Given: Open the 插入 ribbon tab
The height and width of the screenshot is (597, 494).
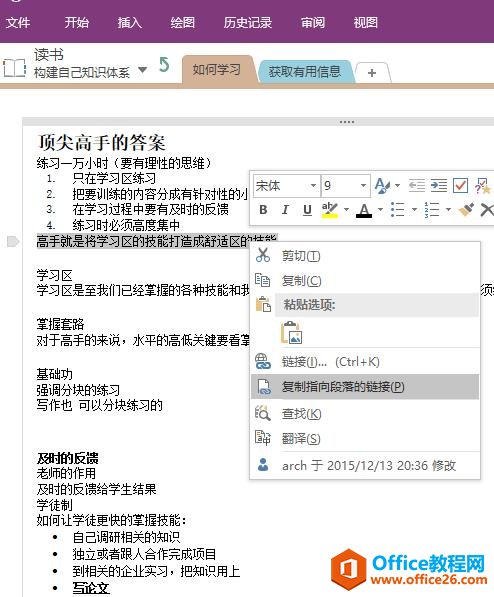Looking at the screenshot, I should (x=129, y=23).
